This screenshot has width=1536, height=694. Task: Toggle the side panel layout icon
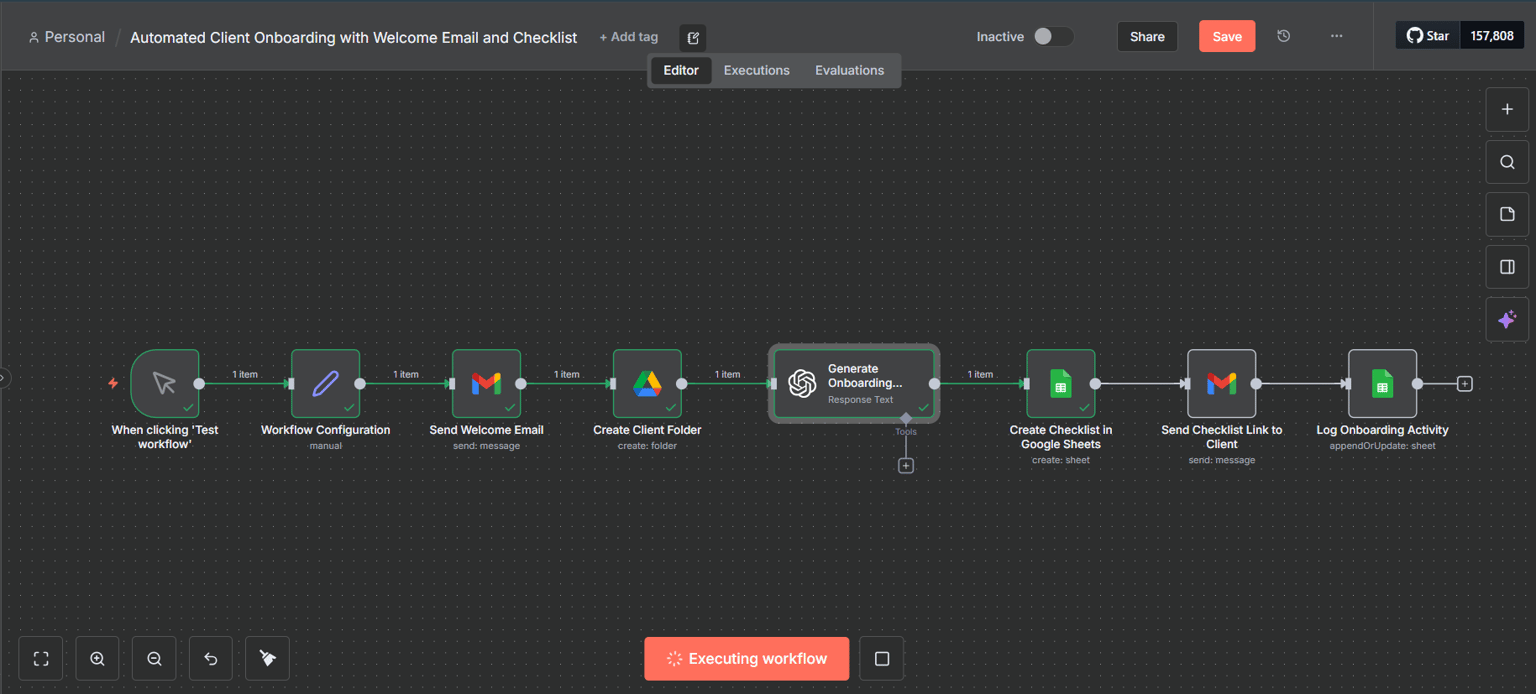click(x=1507, y=267)
